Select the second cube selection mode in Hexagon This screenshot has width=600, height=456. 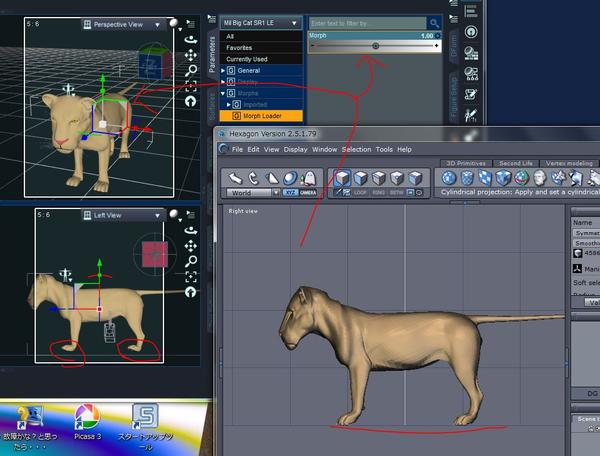[x=360, y=178]
